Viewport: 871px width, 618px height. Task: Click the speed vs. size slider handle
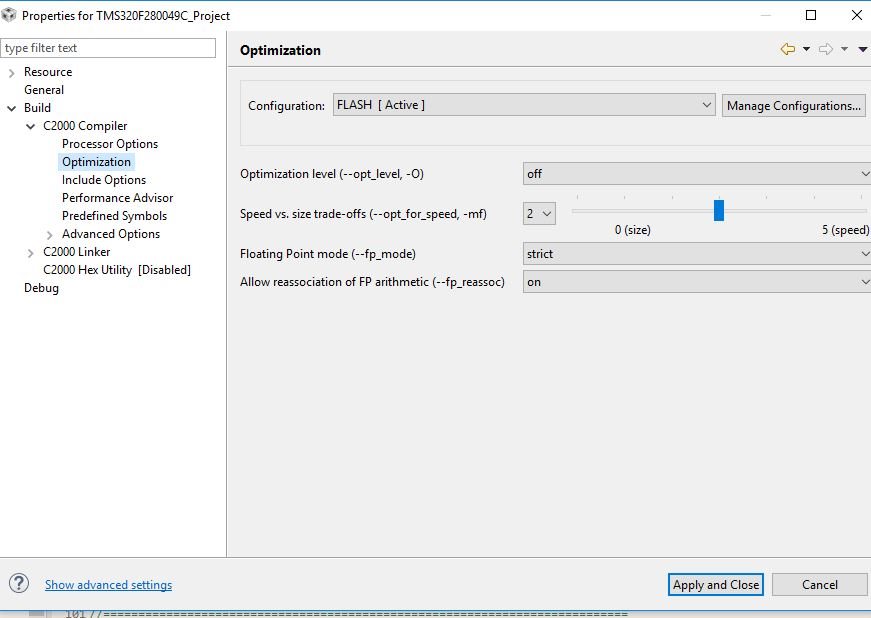(719, 210)
